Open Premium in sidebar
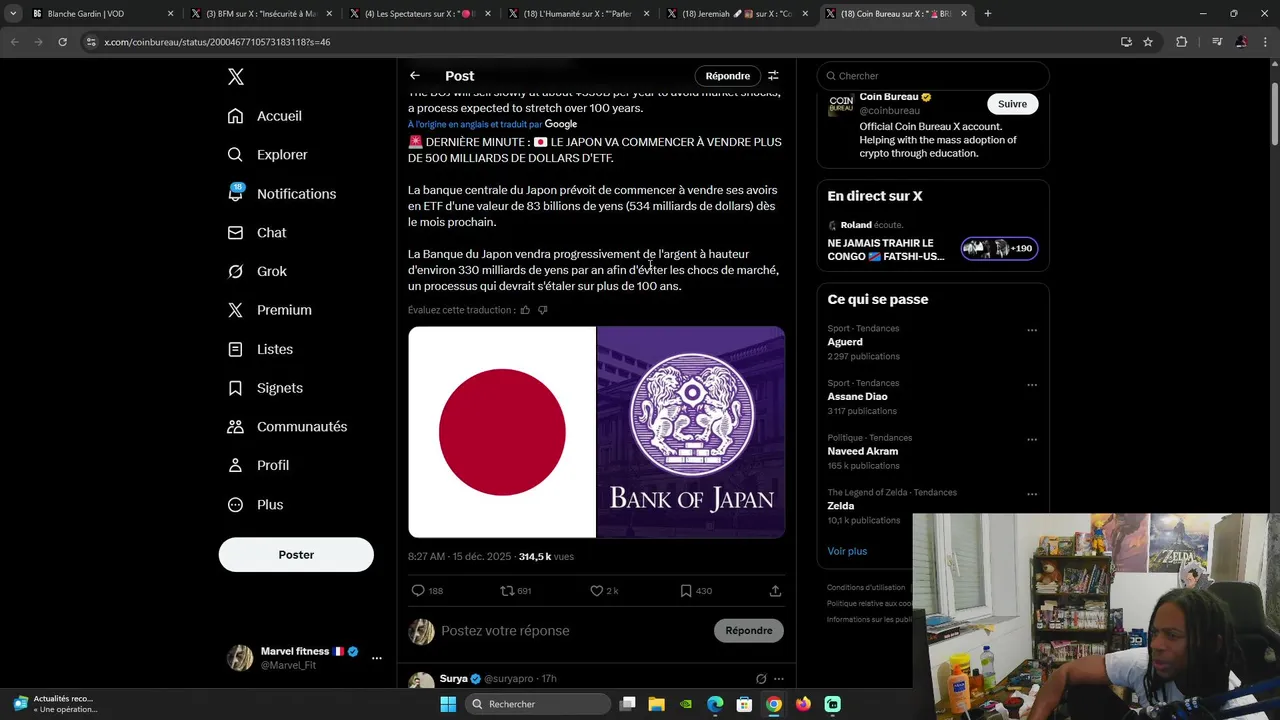Viewport: 1280px width, 720px height. pos(270,310)
